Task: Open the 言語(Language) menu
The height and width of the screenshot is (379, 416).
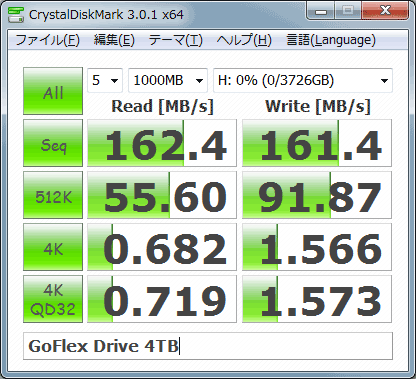Action: 331,40
